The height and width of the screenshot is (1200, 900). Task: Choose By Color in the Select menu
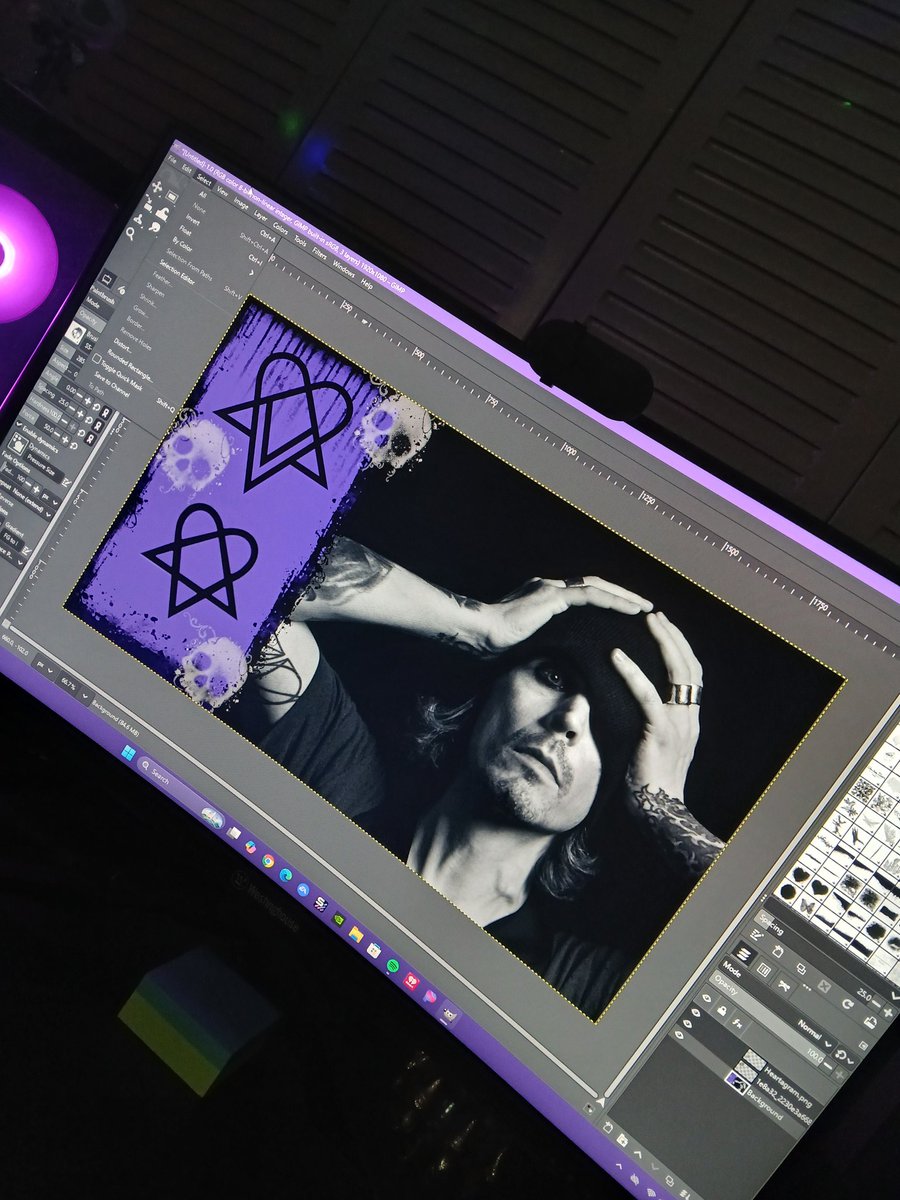coord(183,244)
